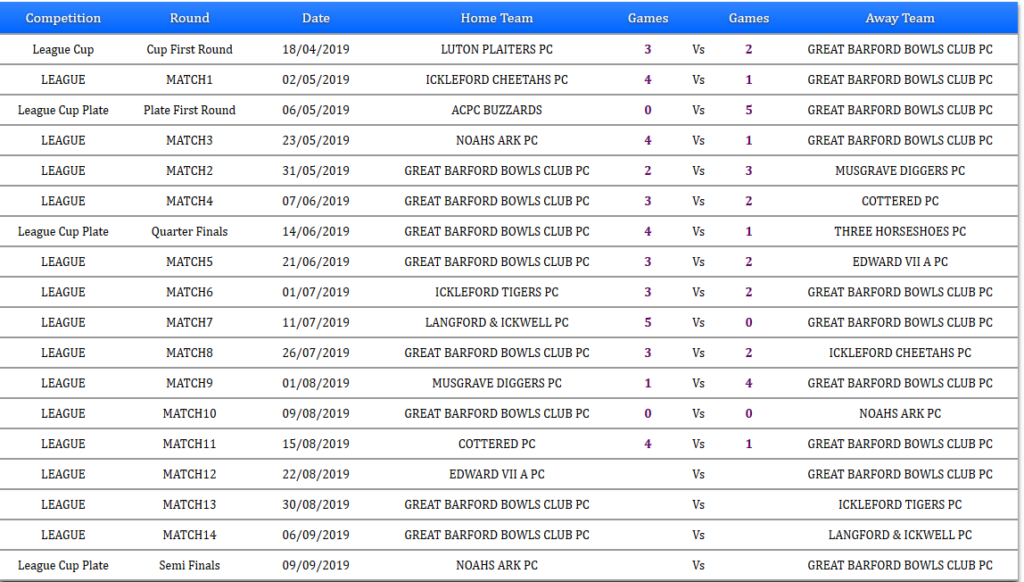Click date 15/08/2019
This screenshot has width=1024, height=582.
coord(315,444)
